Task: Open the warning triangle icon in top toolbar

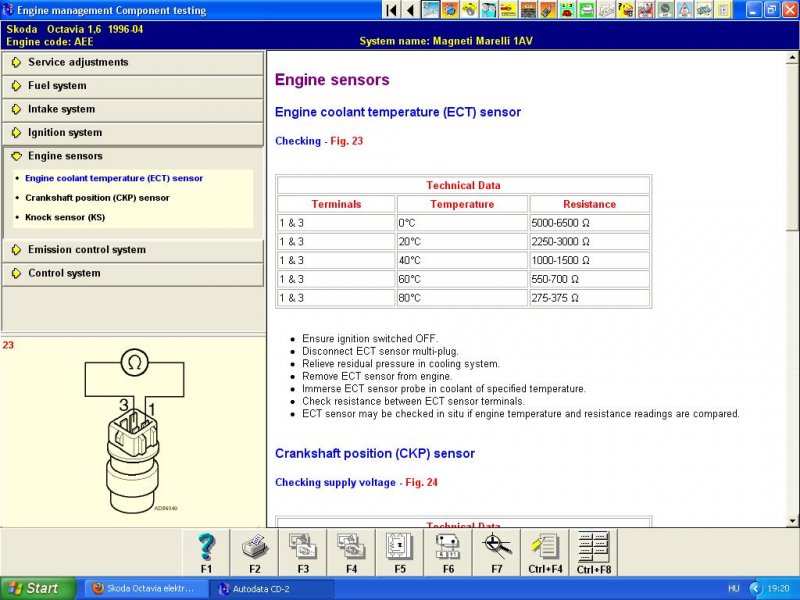Action: click(x=684, y=10)
